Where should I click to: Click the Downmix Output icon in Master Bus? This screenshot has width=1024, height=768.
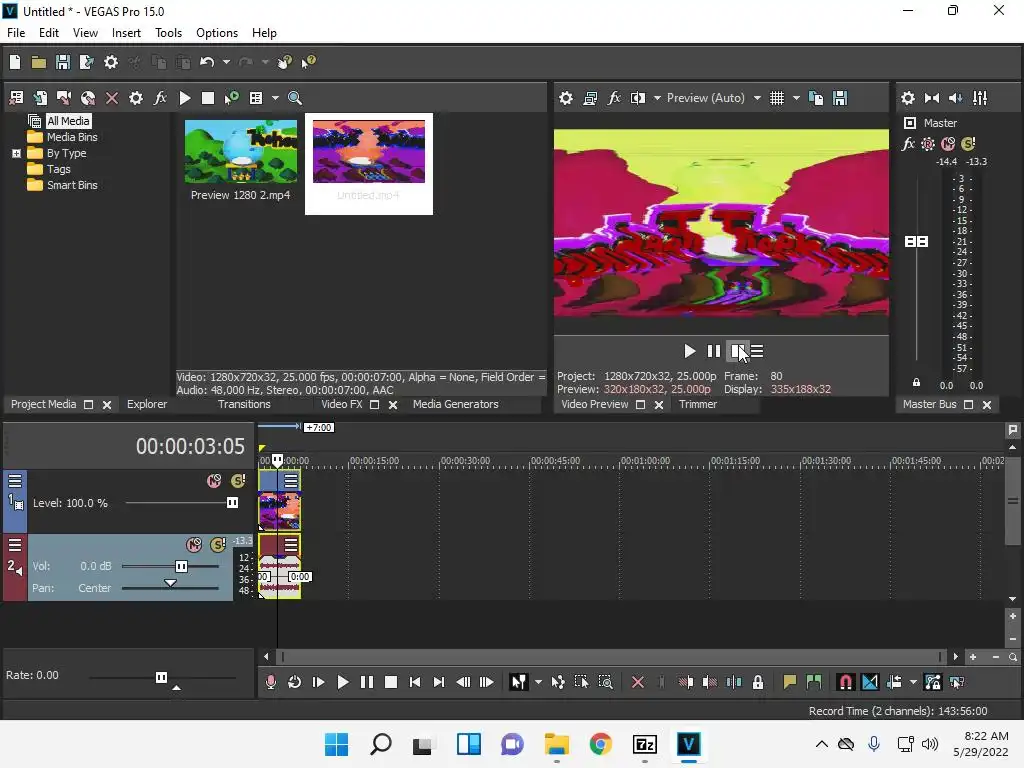pos(932,98)
